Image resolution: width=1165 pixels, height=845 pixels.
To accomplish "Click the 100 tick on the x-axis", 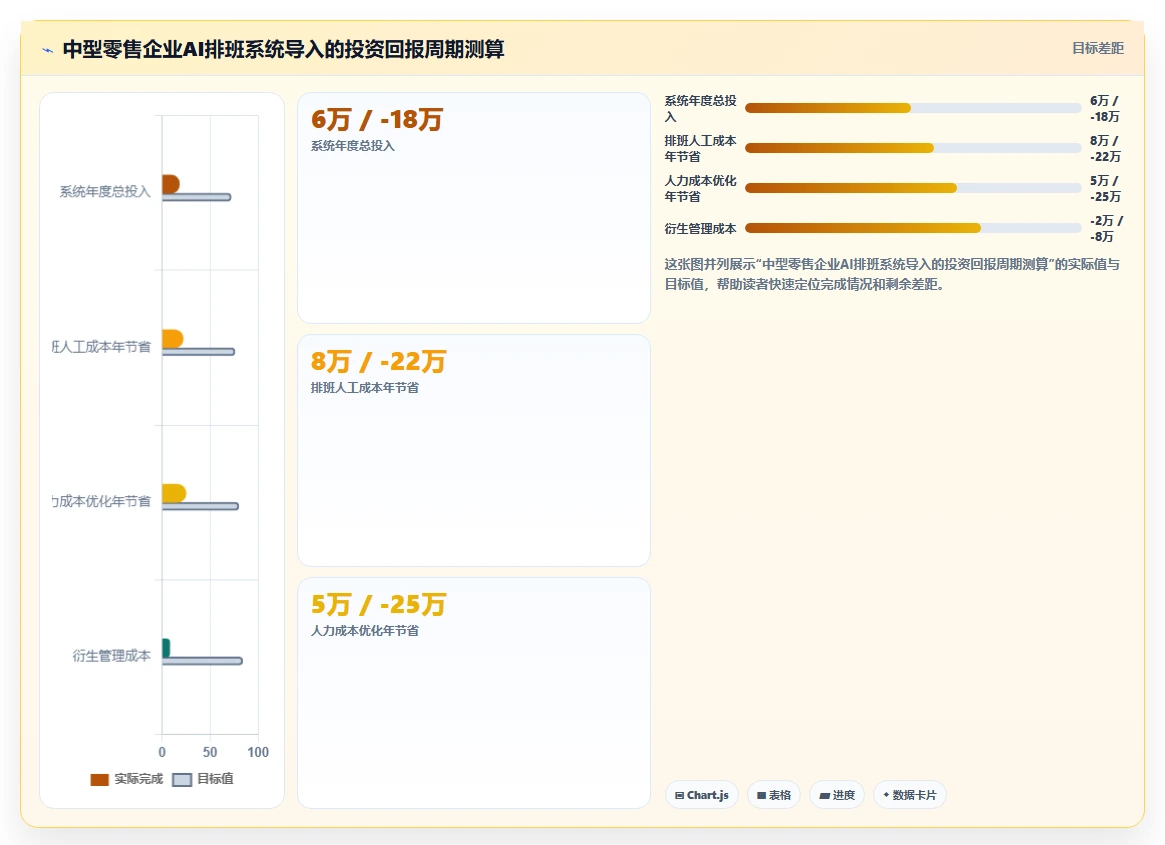I will point(258,752).
